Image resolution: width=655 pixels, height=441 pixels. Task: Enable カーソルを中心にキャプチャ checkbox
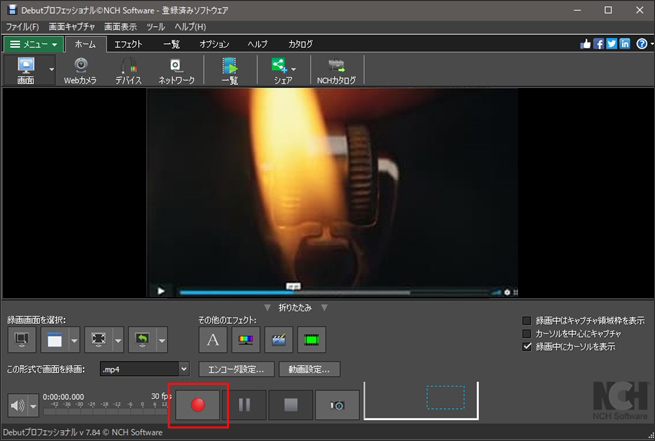[x=527, y=334]
